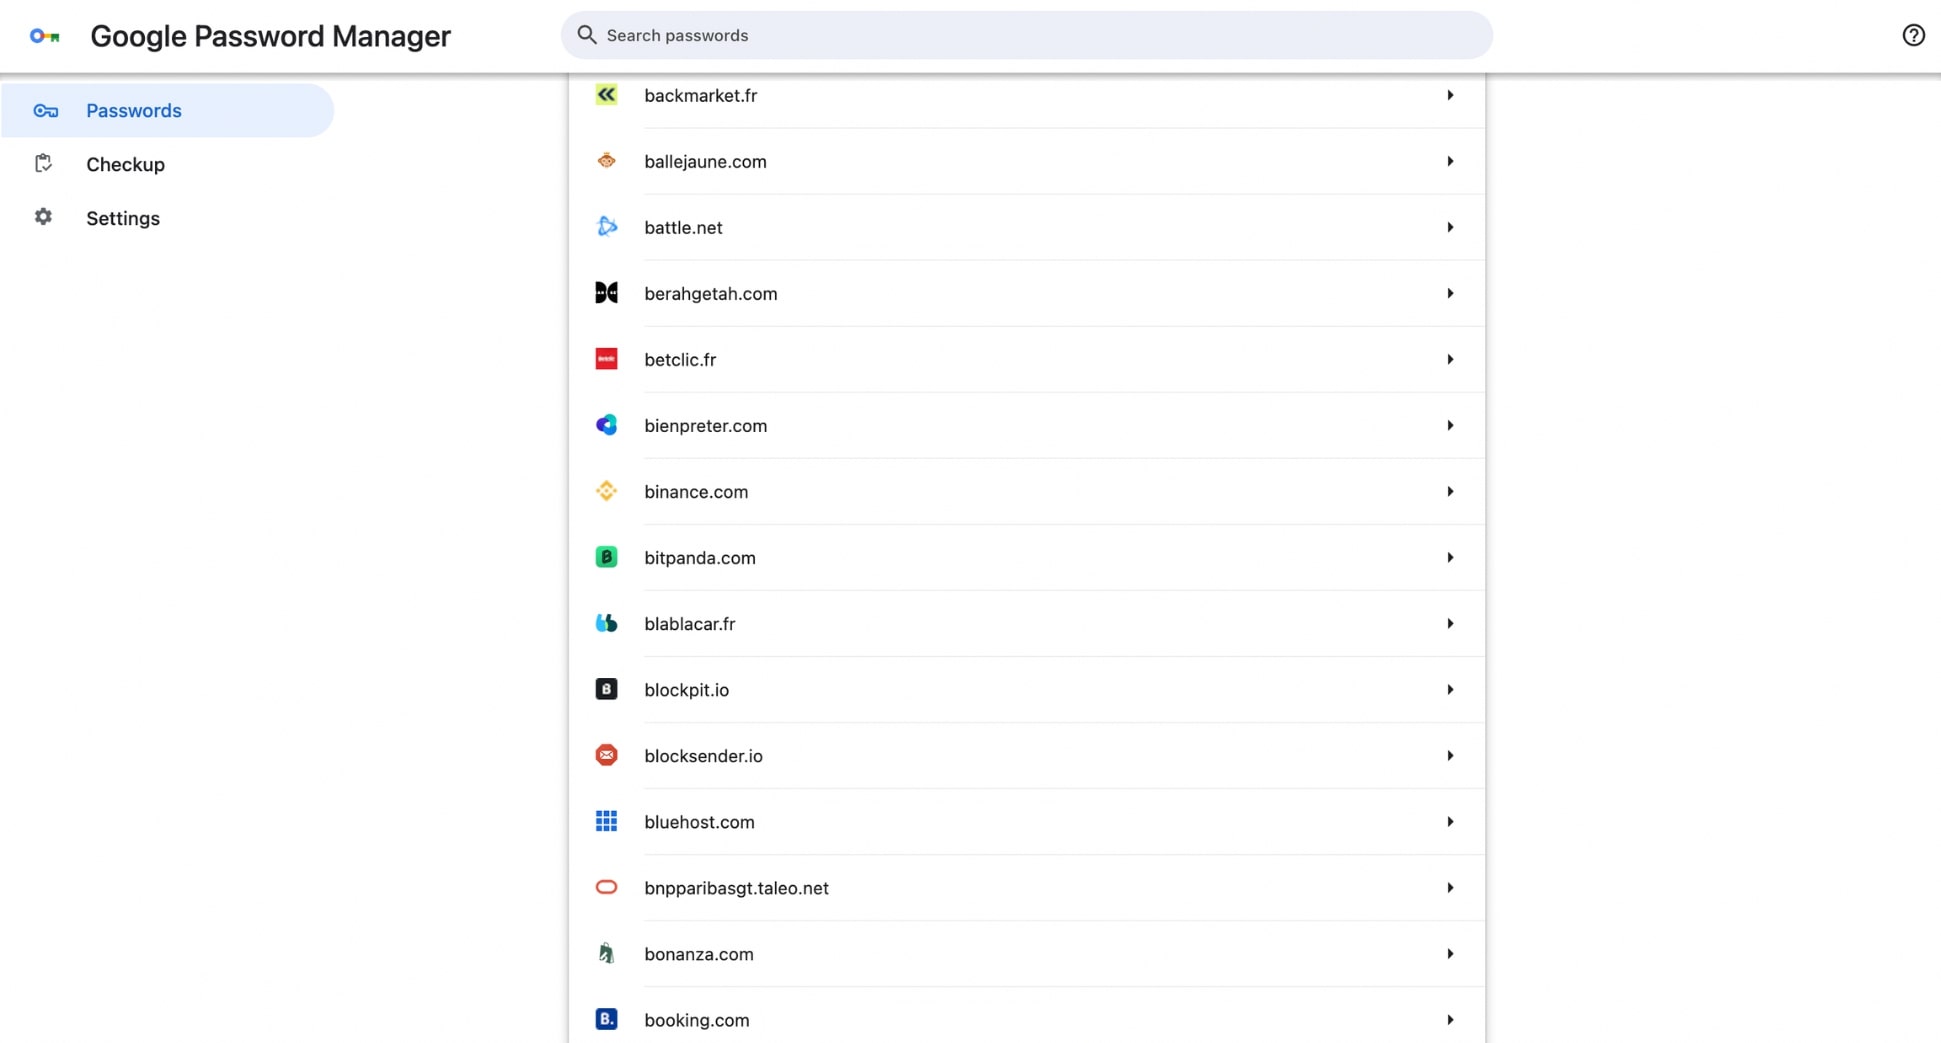Expand the ballejaune.com entry arrow

point(1450,161)
